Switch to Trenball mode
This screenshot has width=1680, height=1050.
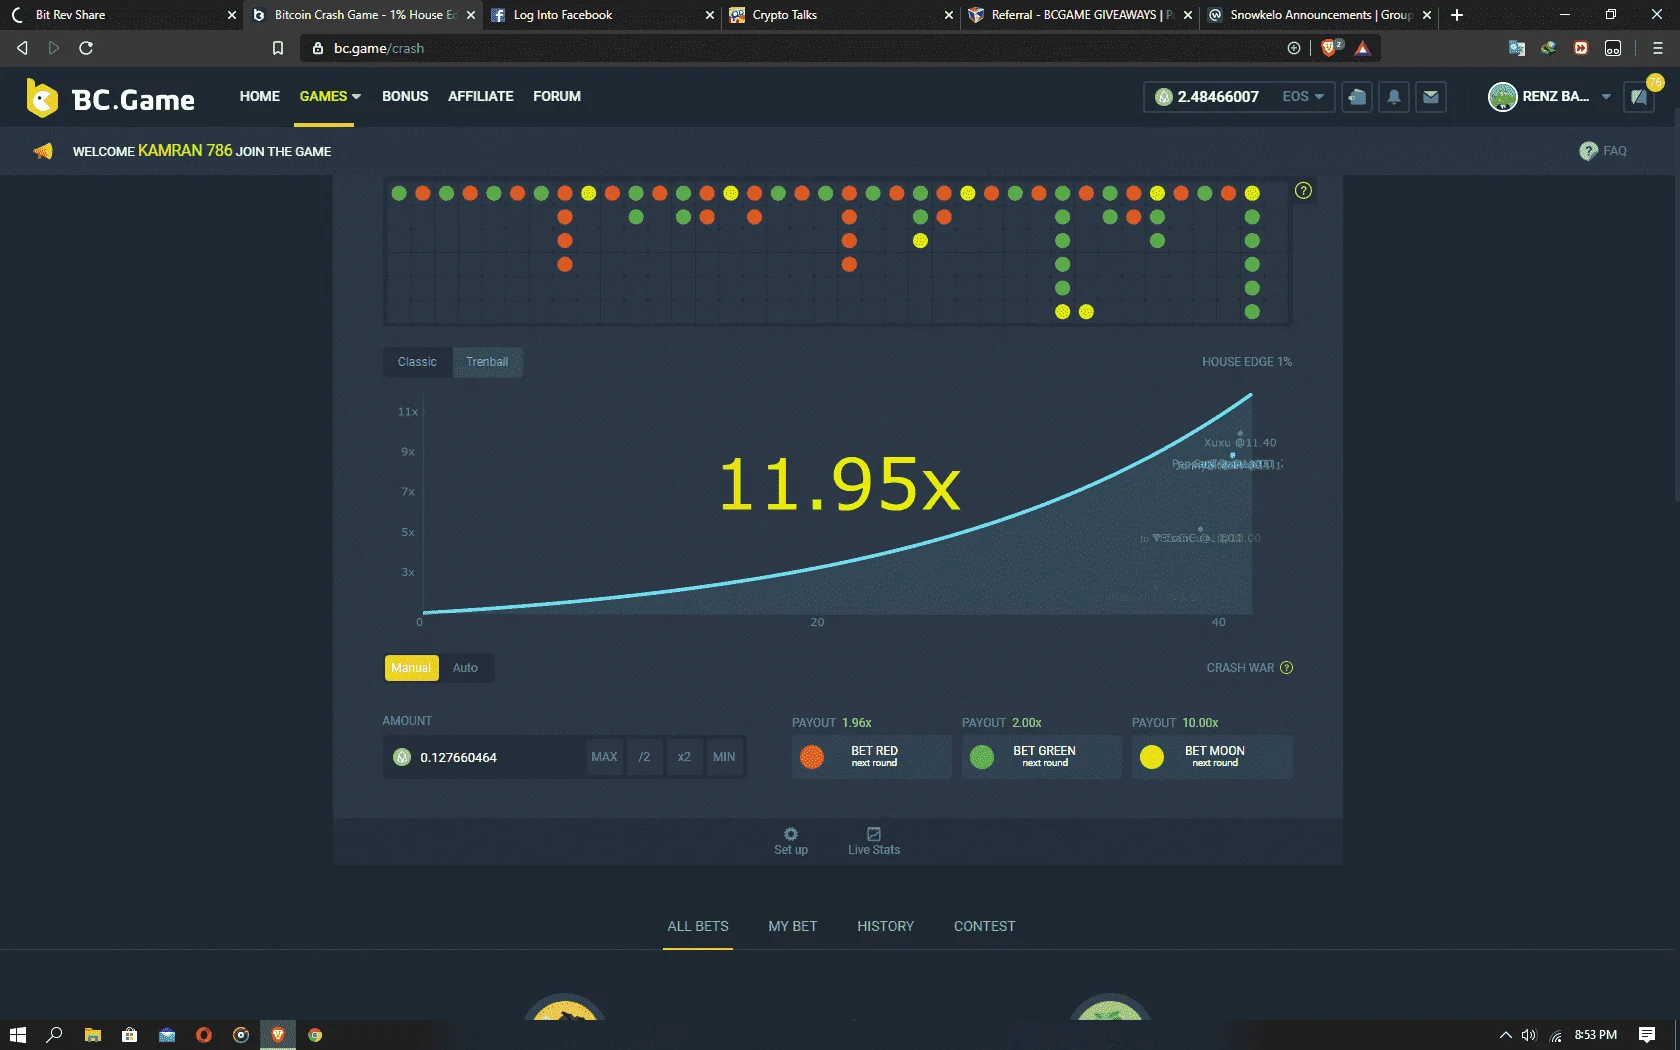point(487,362)
